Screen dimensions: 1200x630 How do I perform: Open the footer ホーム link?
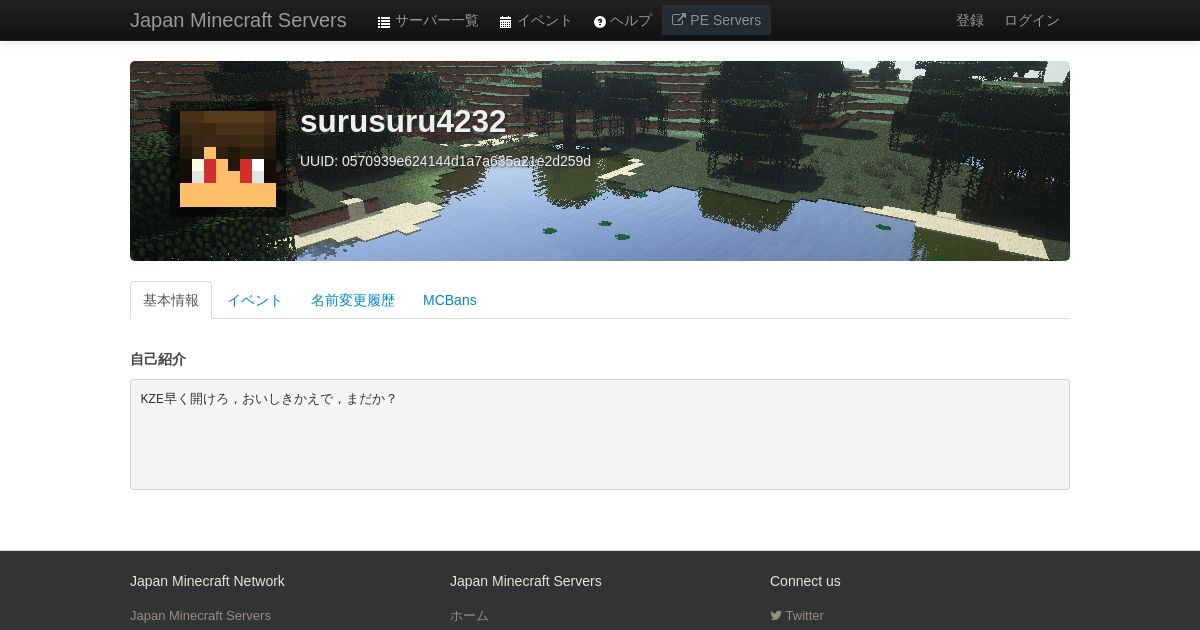[x=469, y=616]
